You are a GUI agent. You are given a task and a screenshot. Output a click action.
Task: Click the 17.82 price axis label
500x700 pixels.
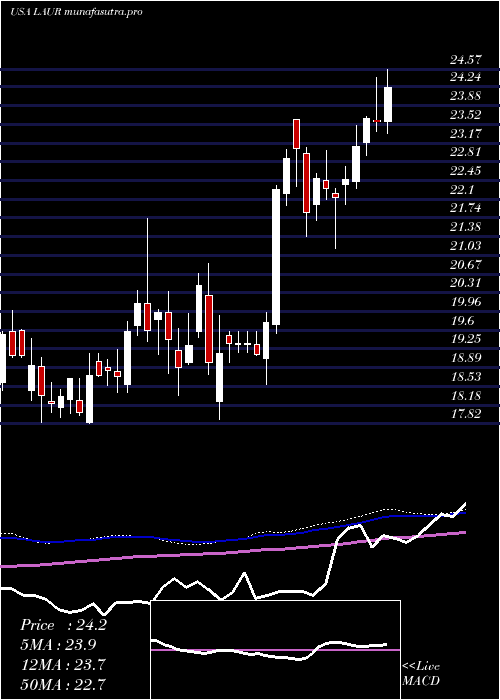(x=465, y=414)
